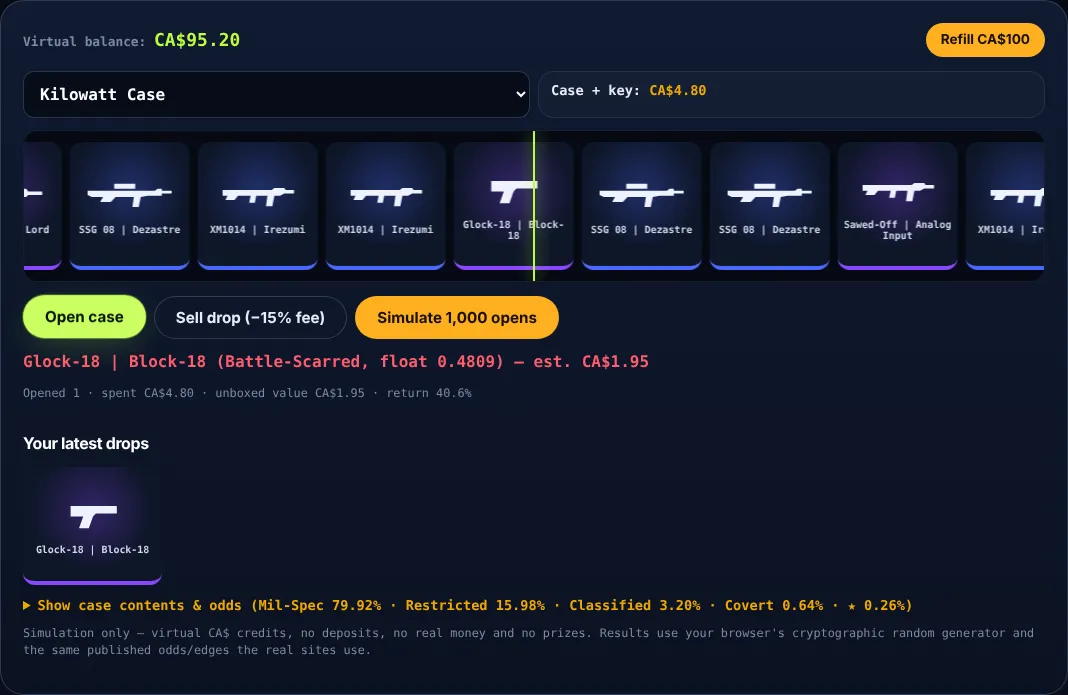Click the Open case button
Viewport: 1068px width, 695px height.
click(84, 317)
